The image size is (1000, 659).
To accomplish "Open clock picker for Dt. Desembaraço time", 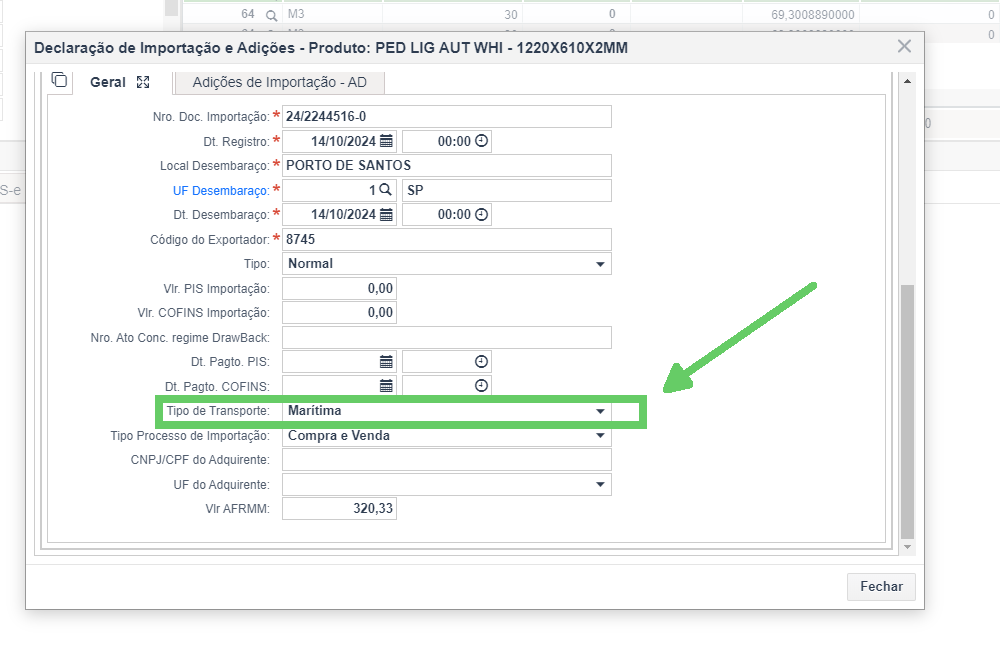I will [482, 214].
